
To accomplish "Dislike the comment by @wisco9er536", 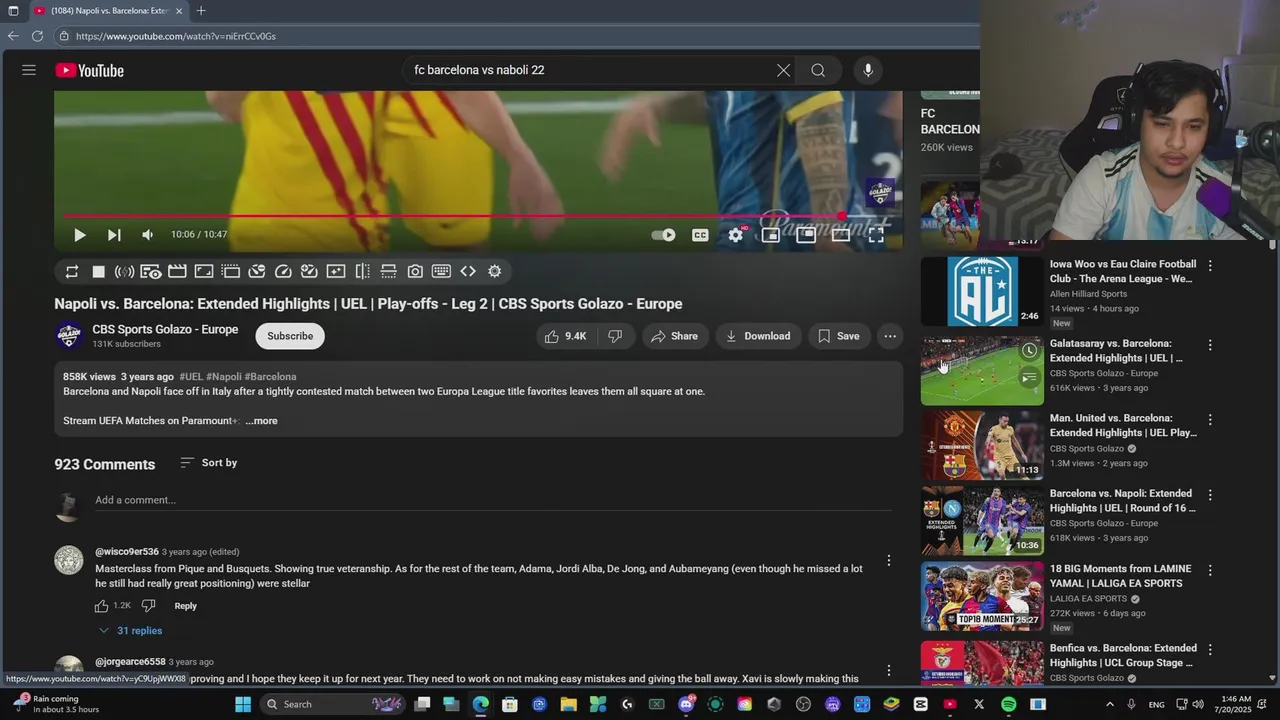I will tap(148, 606).
